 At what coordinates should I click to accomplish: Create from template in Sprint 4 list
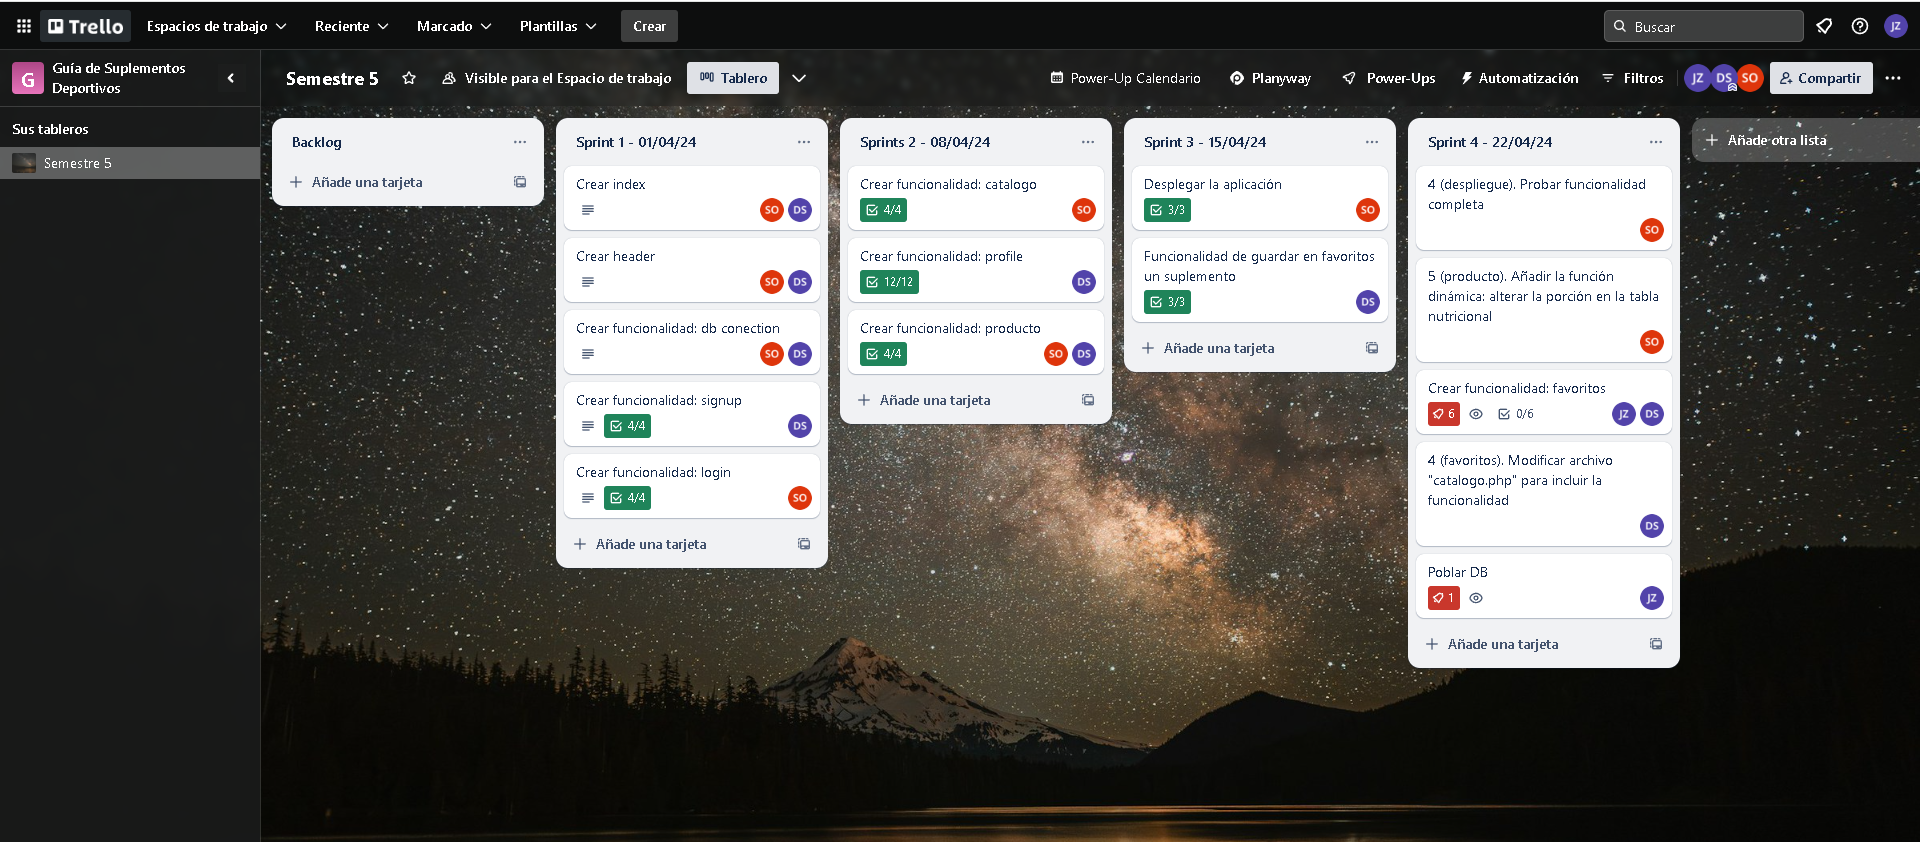1656,644
